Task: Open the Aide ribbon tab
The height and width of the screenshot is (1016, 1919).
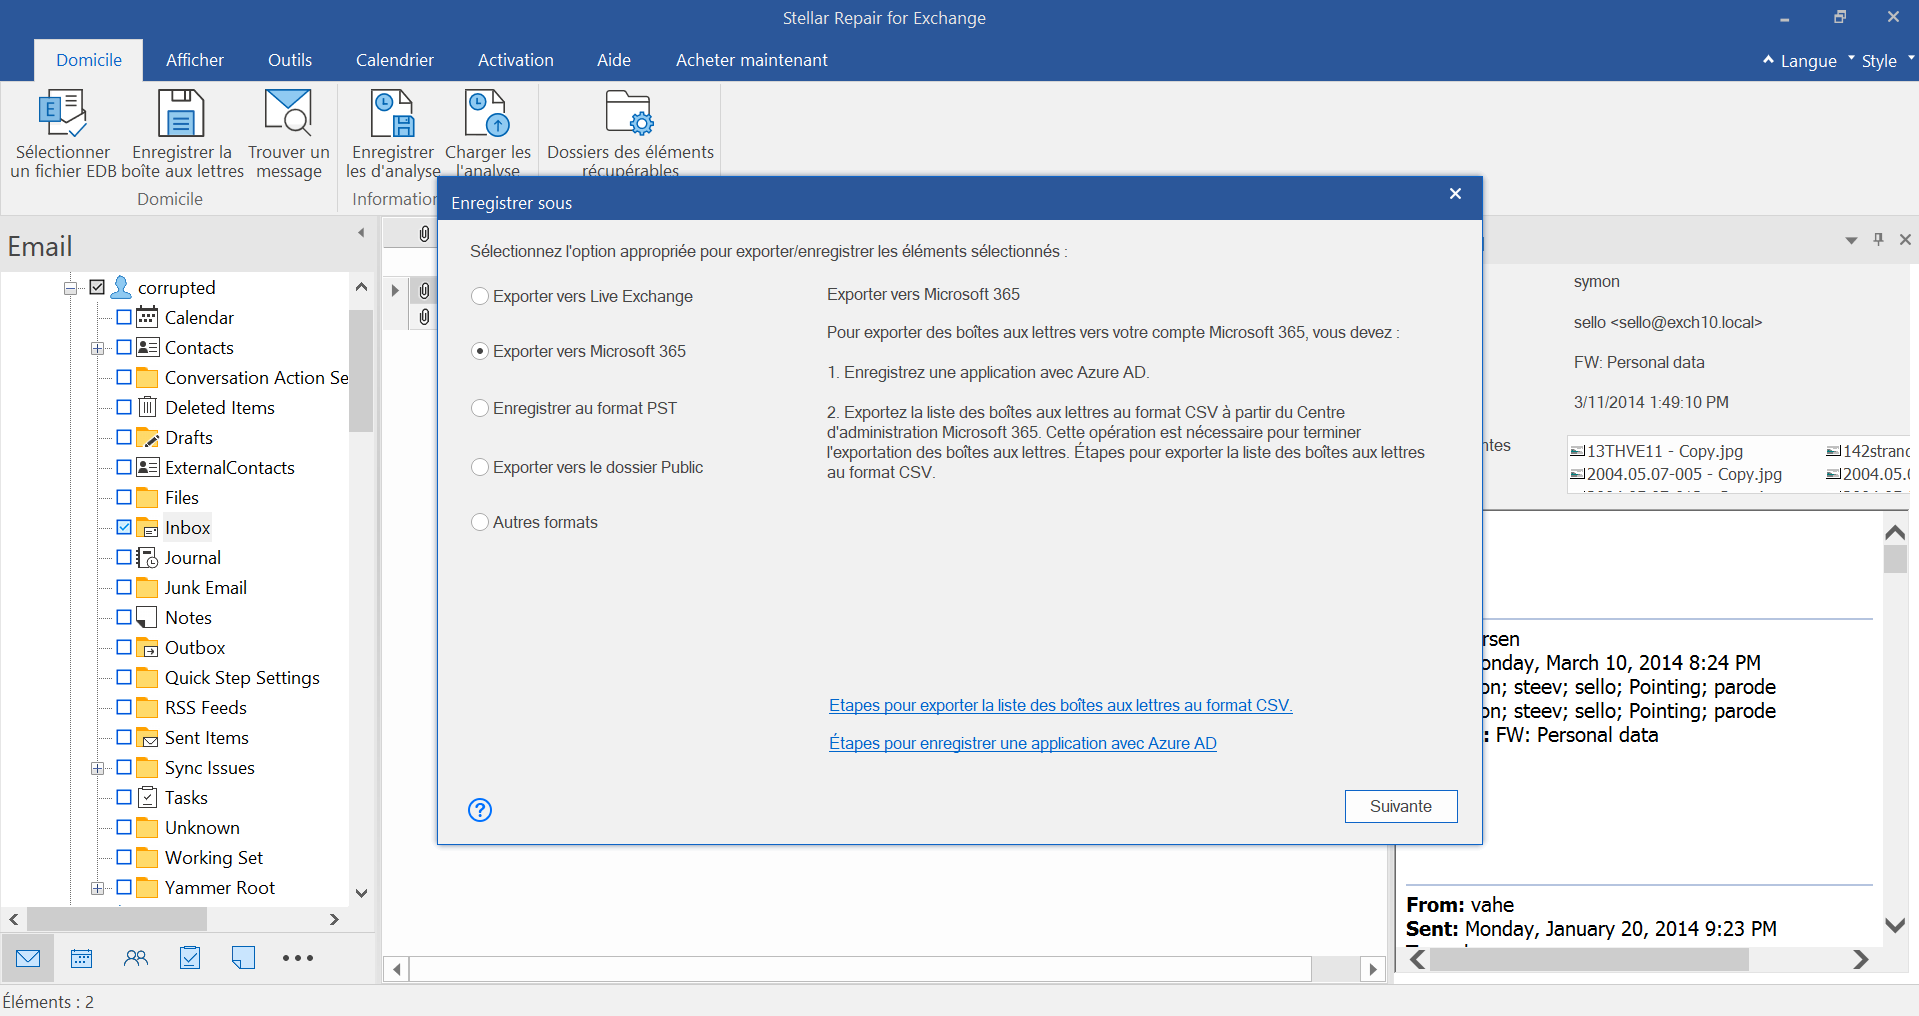Action: click(x=614, y=60)
